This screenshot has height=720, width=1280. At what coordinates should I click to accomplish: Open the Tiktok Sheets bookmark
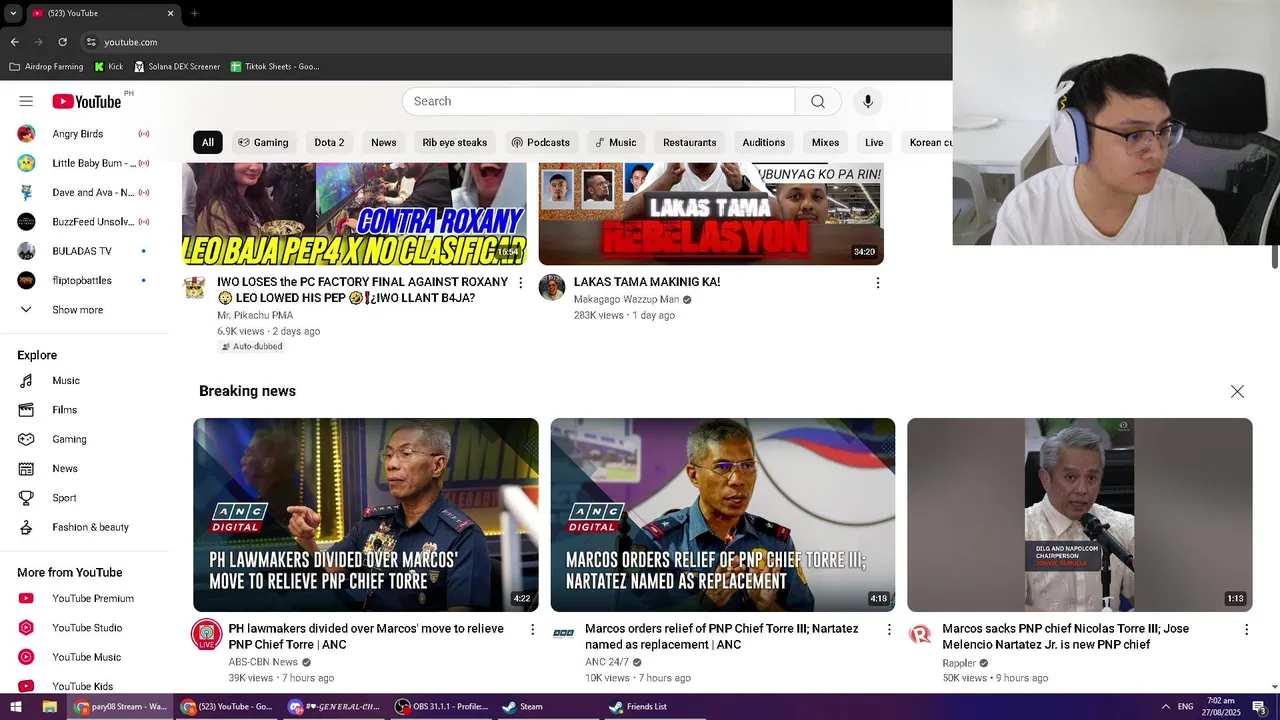coord(275,67)
